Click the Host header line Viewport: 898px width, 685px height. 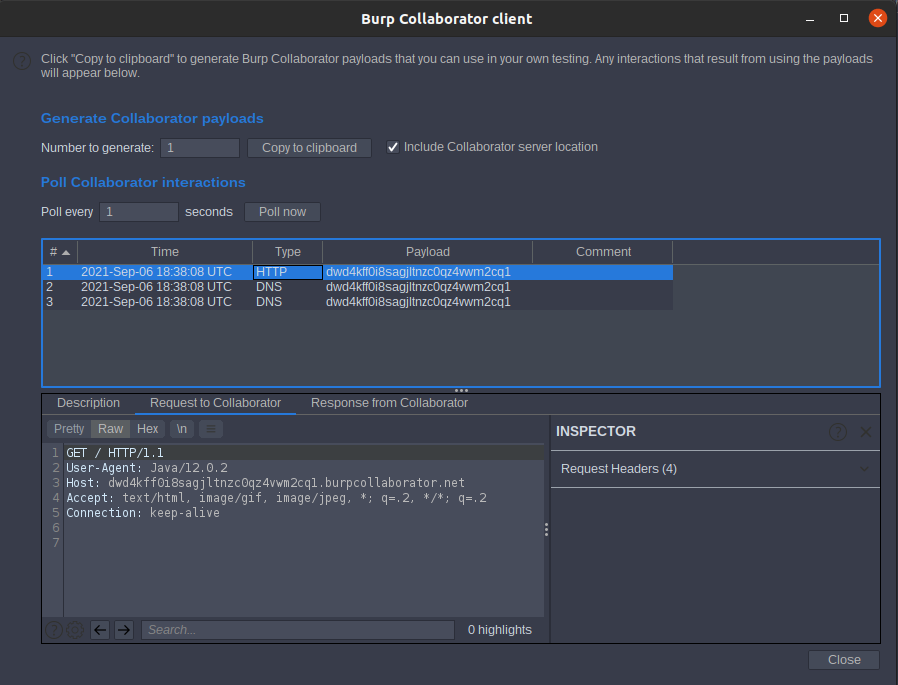pos(266,483)
